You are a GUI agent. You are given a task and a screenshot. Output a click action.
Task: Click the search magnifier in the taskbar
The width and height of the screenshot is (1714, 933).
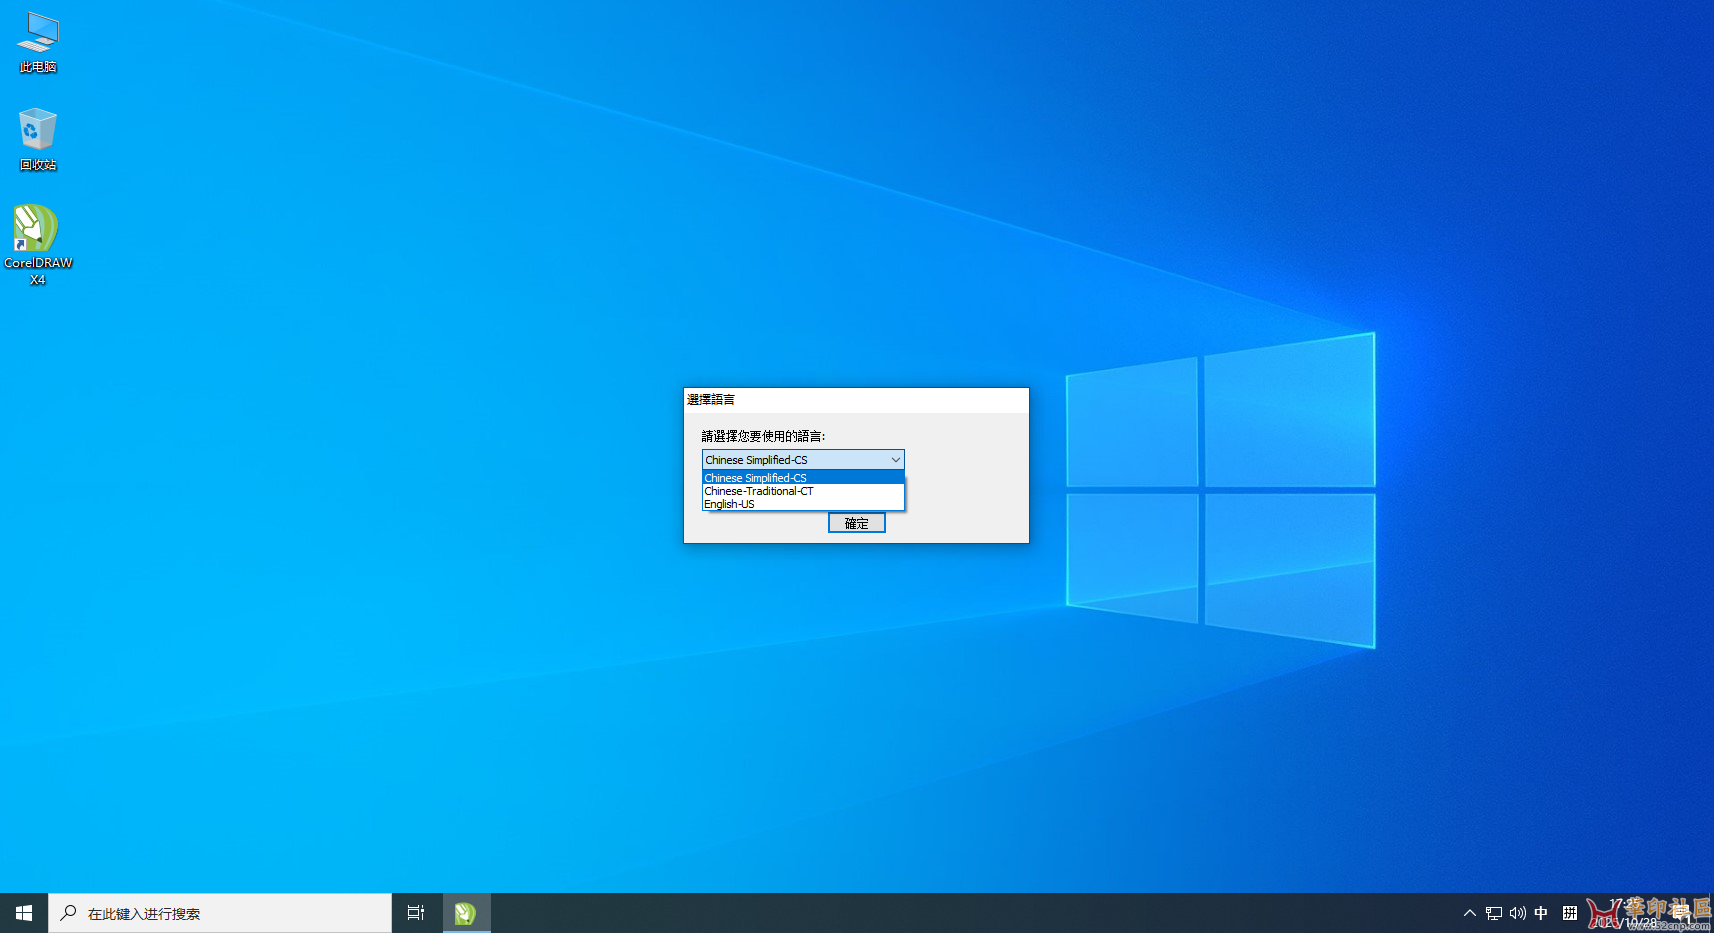[x=68, y=912]
